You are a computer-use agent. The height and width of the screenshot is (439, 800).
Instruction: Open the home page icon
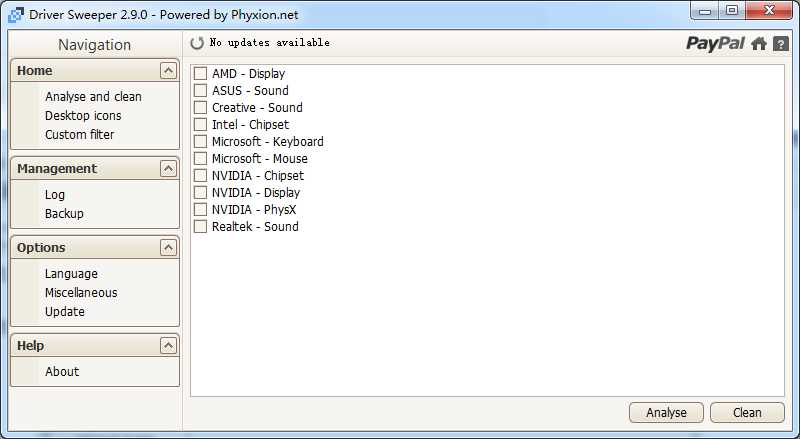[759, 43]
